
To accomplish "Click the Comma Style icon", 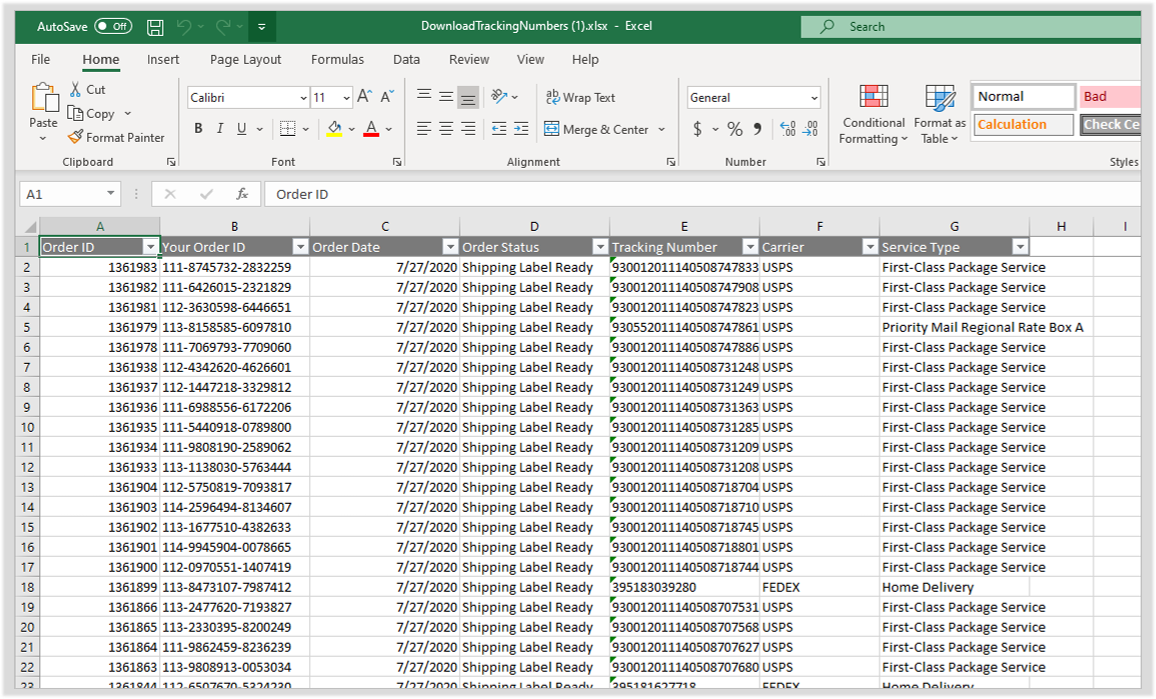I will (x=757, y=129).
